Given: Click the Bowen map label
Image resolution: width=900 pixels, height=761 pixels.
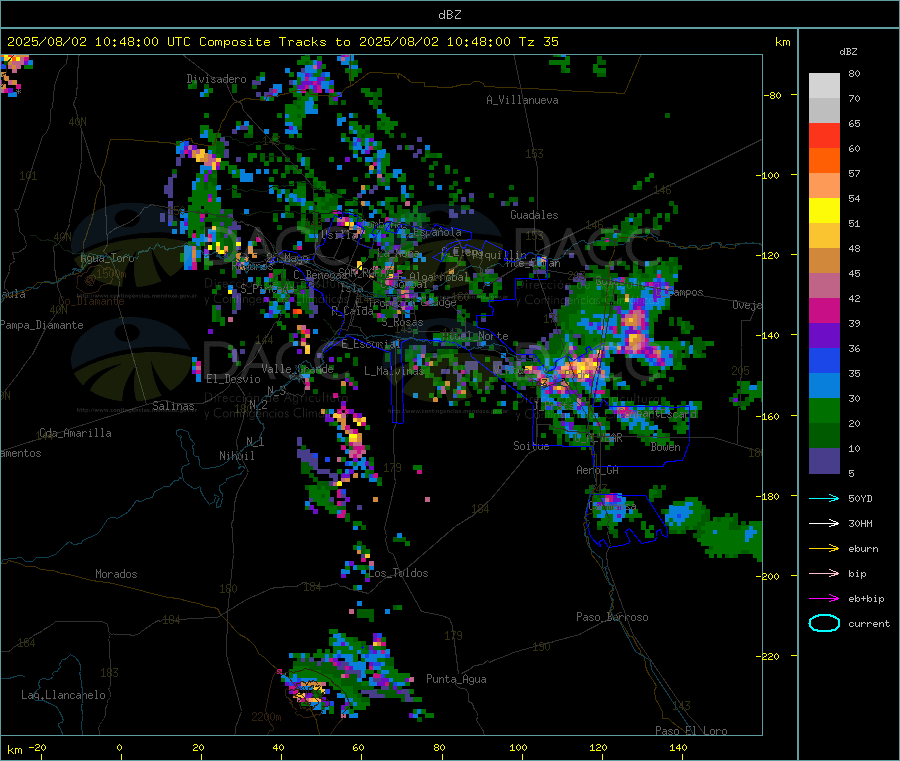Looking at the screenshot, I should 665,447.
